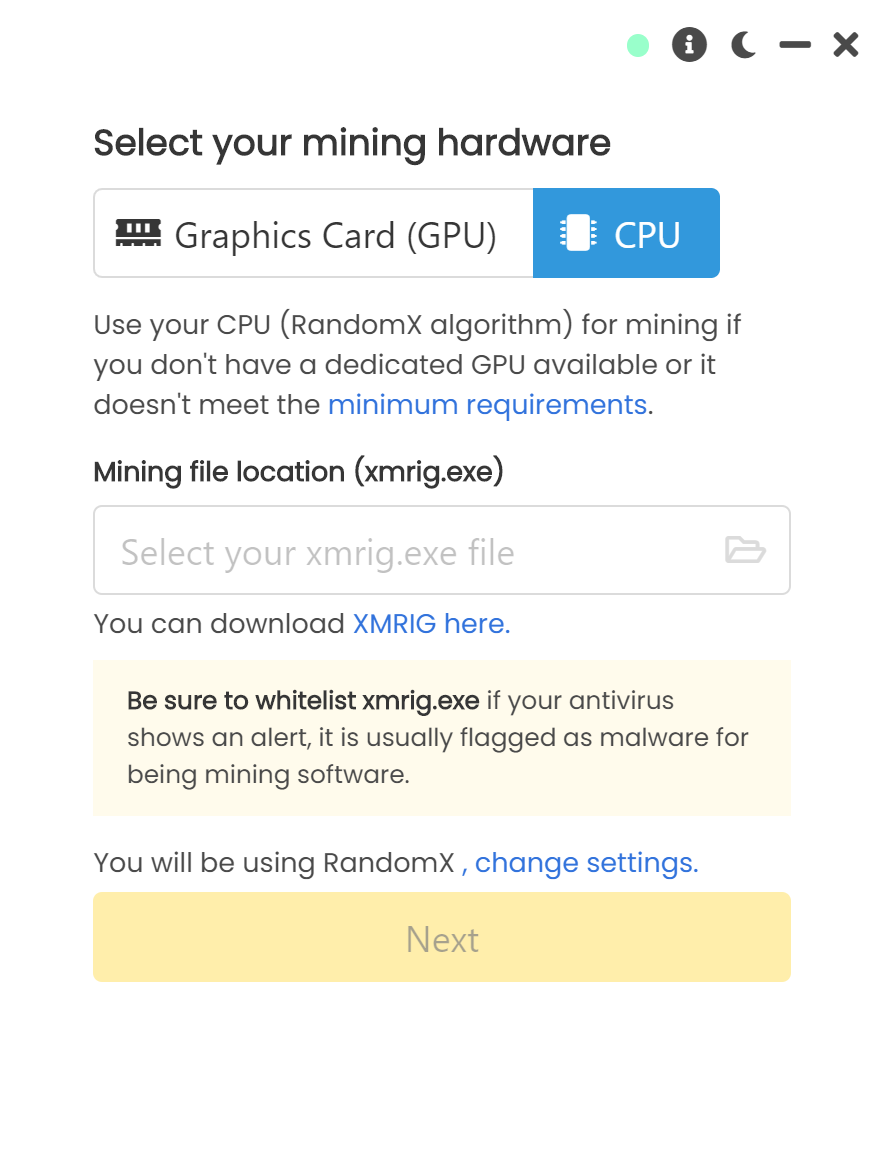Browse for the file with the folder icon
The width and height of the screenshot is (882, 1168).
[x=745, y=550]
